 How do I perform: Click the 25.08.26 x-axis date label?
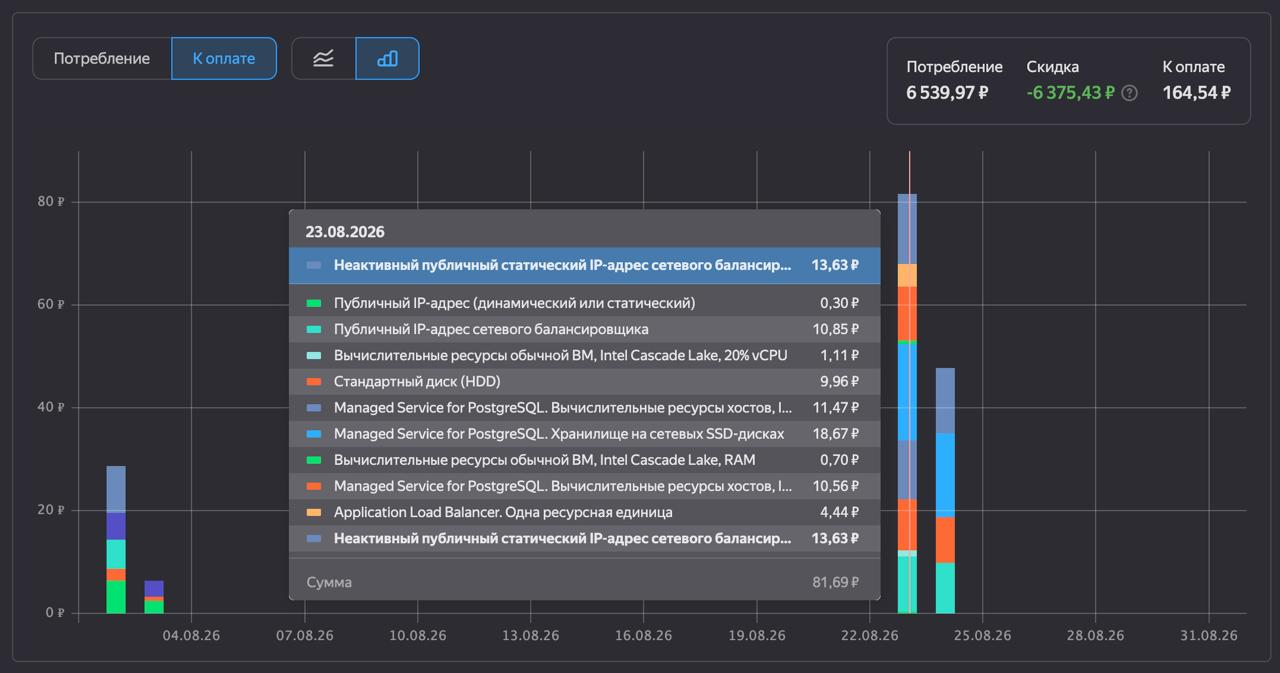click(x=983, y=635)
